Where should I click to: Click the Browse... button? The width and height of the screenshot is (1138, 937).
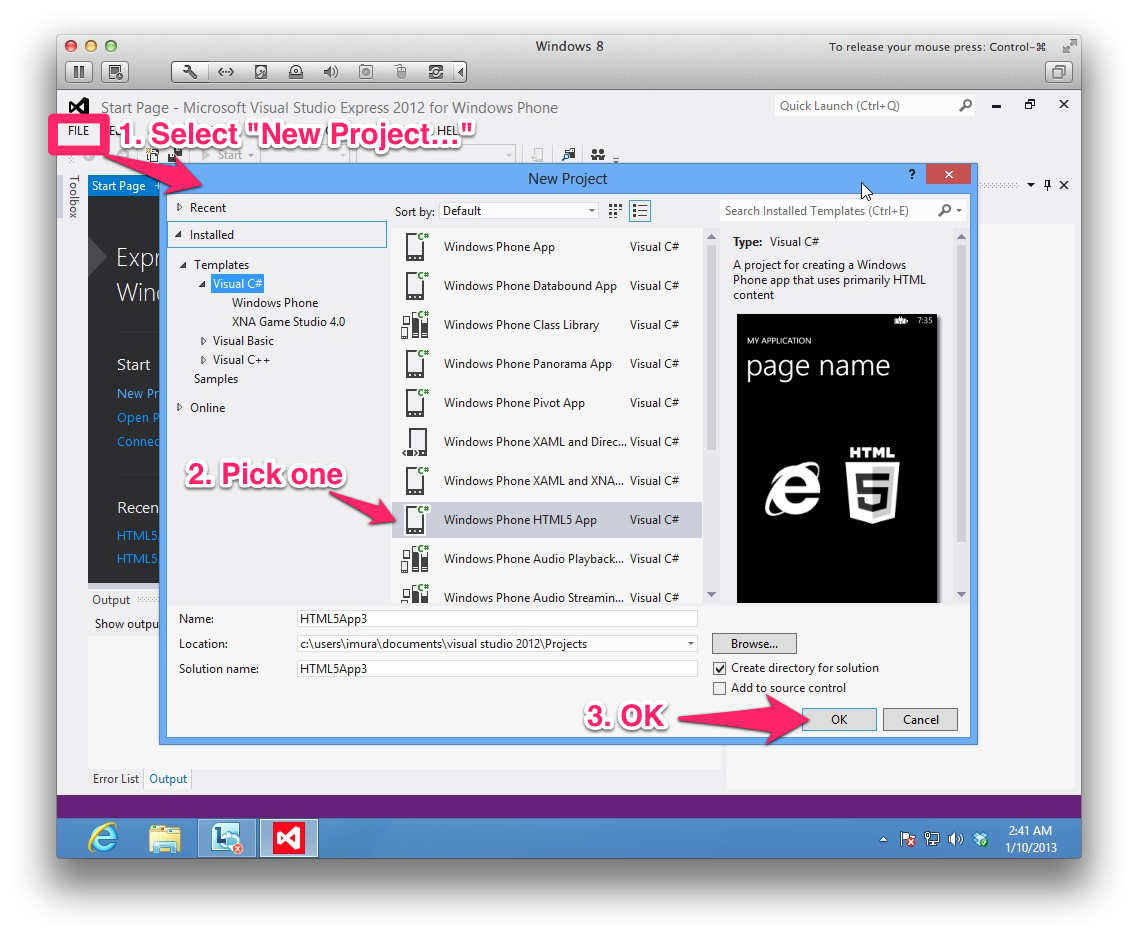click(x=754, y=644)
